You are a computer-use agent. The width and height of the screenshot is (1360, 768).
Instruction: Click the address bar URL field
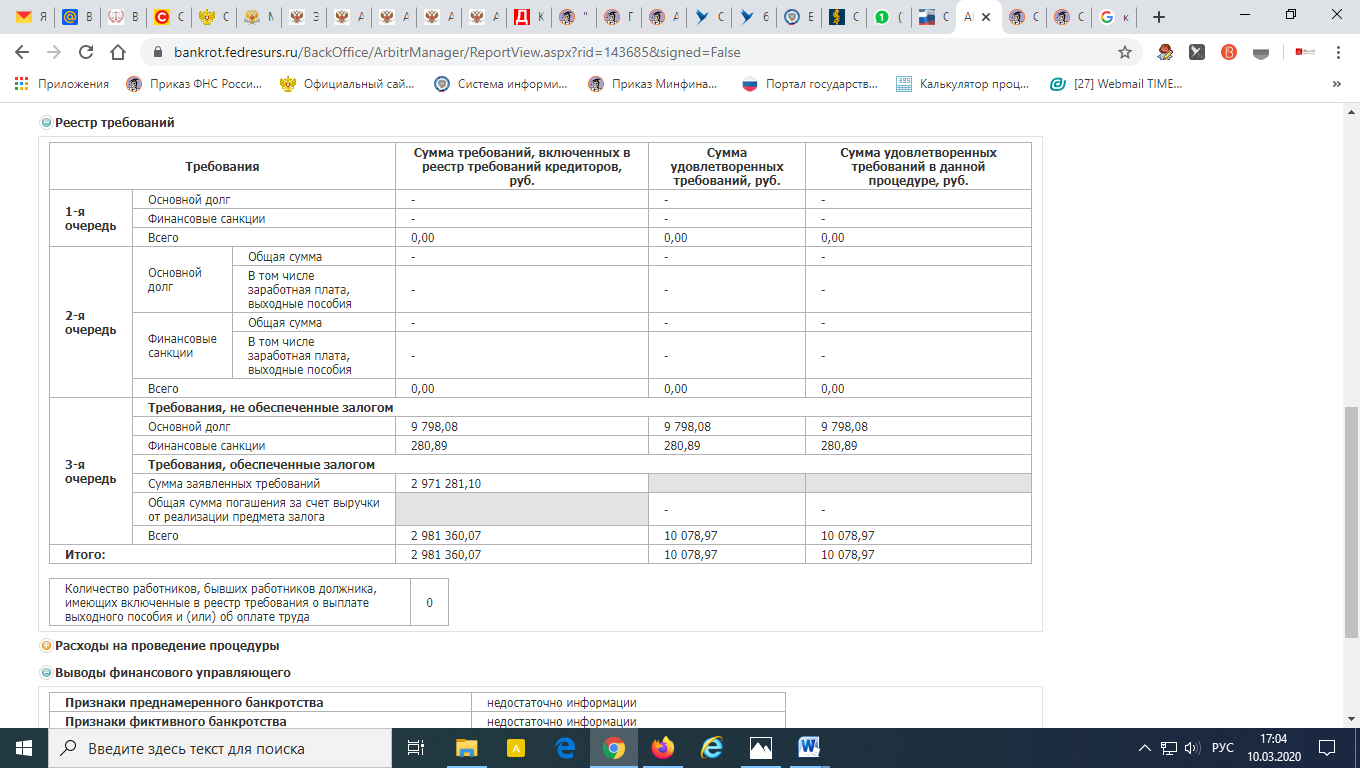(600, 52)
